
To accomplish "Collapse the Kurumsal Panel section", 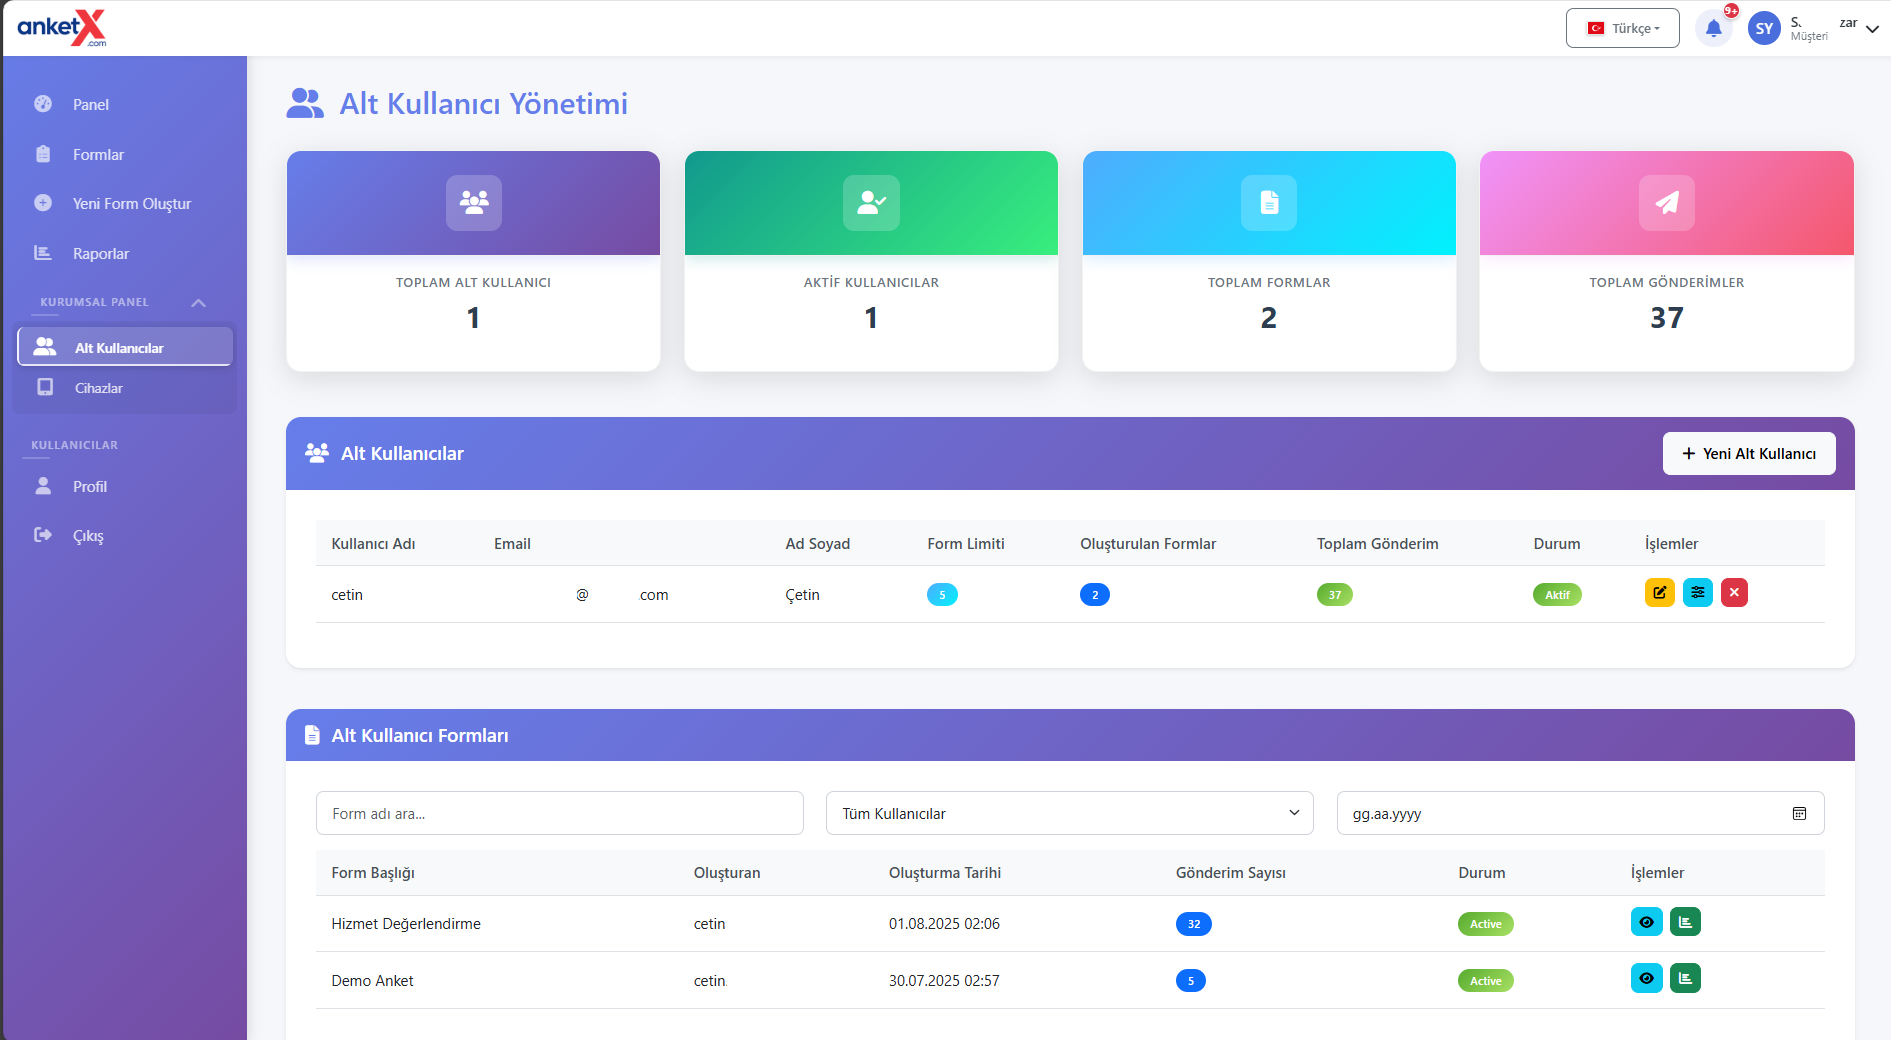I will [x=198, y=303].
